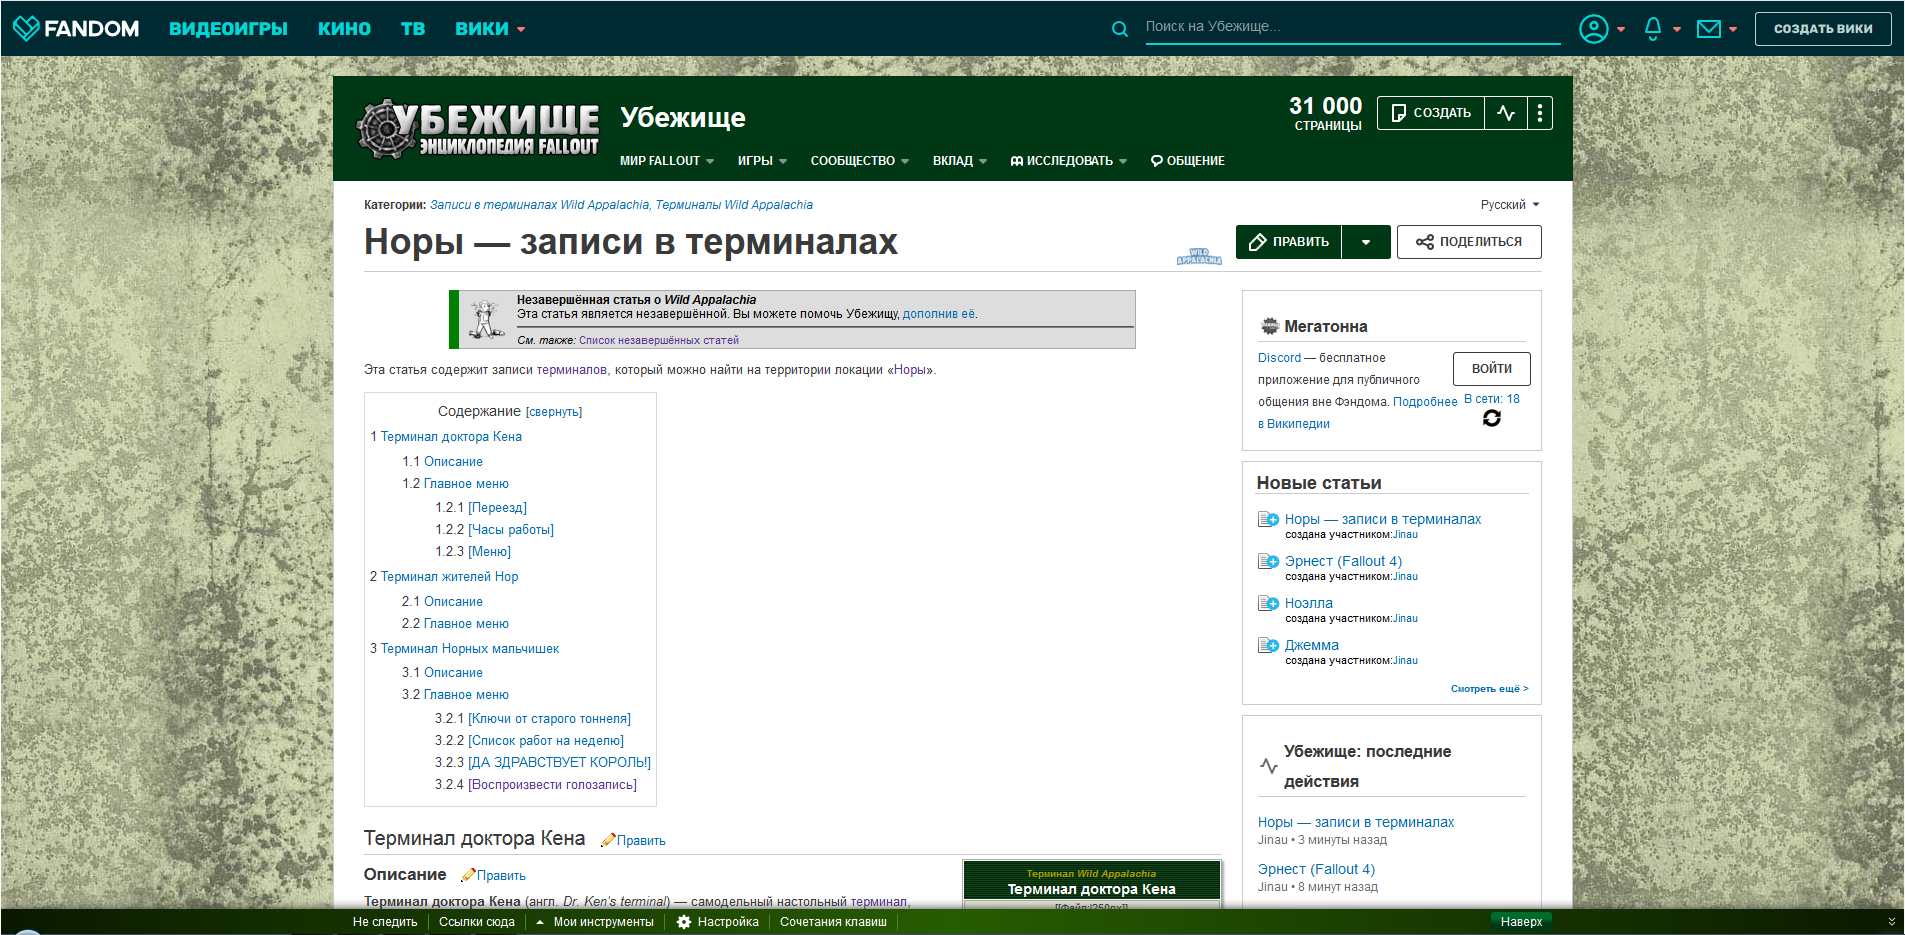Focus the Поиск на Убежище search field

(x=1352, y=27)
